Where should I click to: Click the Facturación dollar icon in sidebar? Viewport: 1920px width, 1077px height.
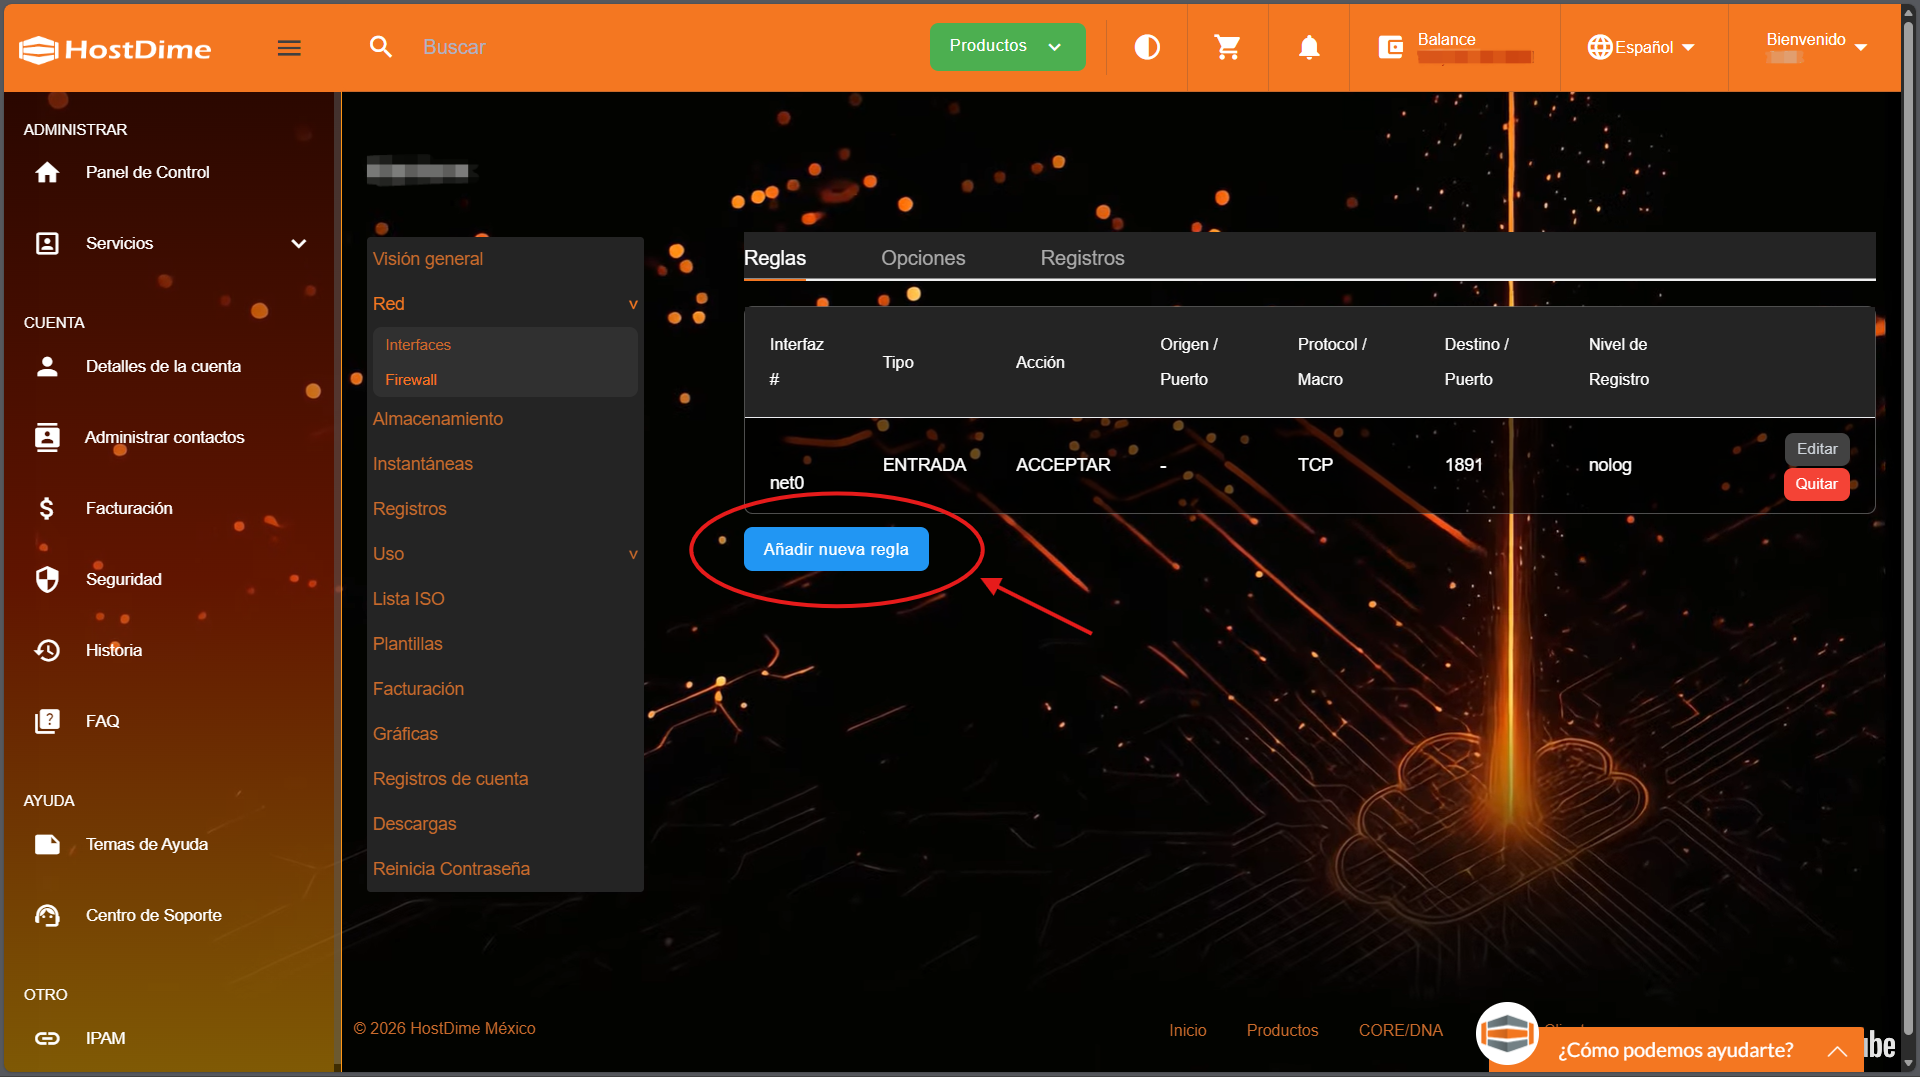click(x=47, y=508)
